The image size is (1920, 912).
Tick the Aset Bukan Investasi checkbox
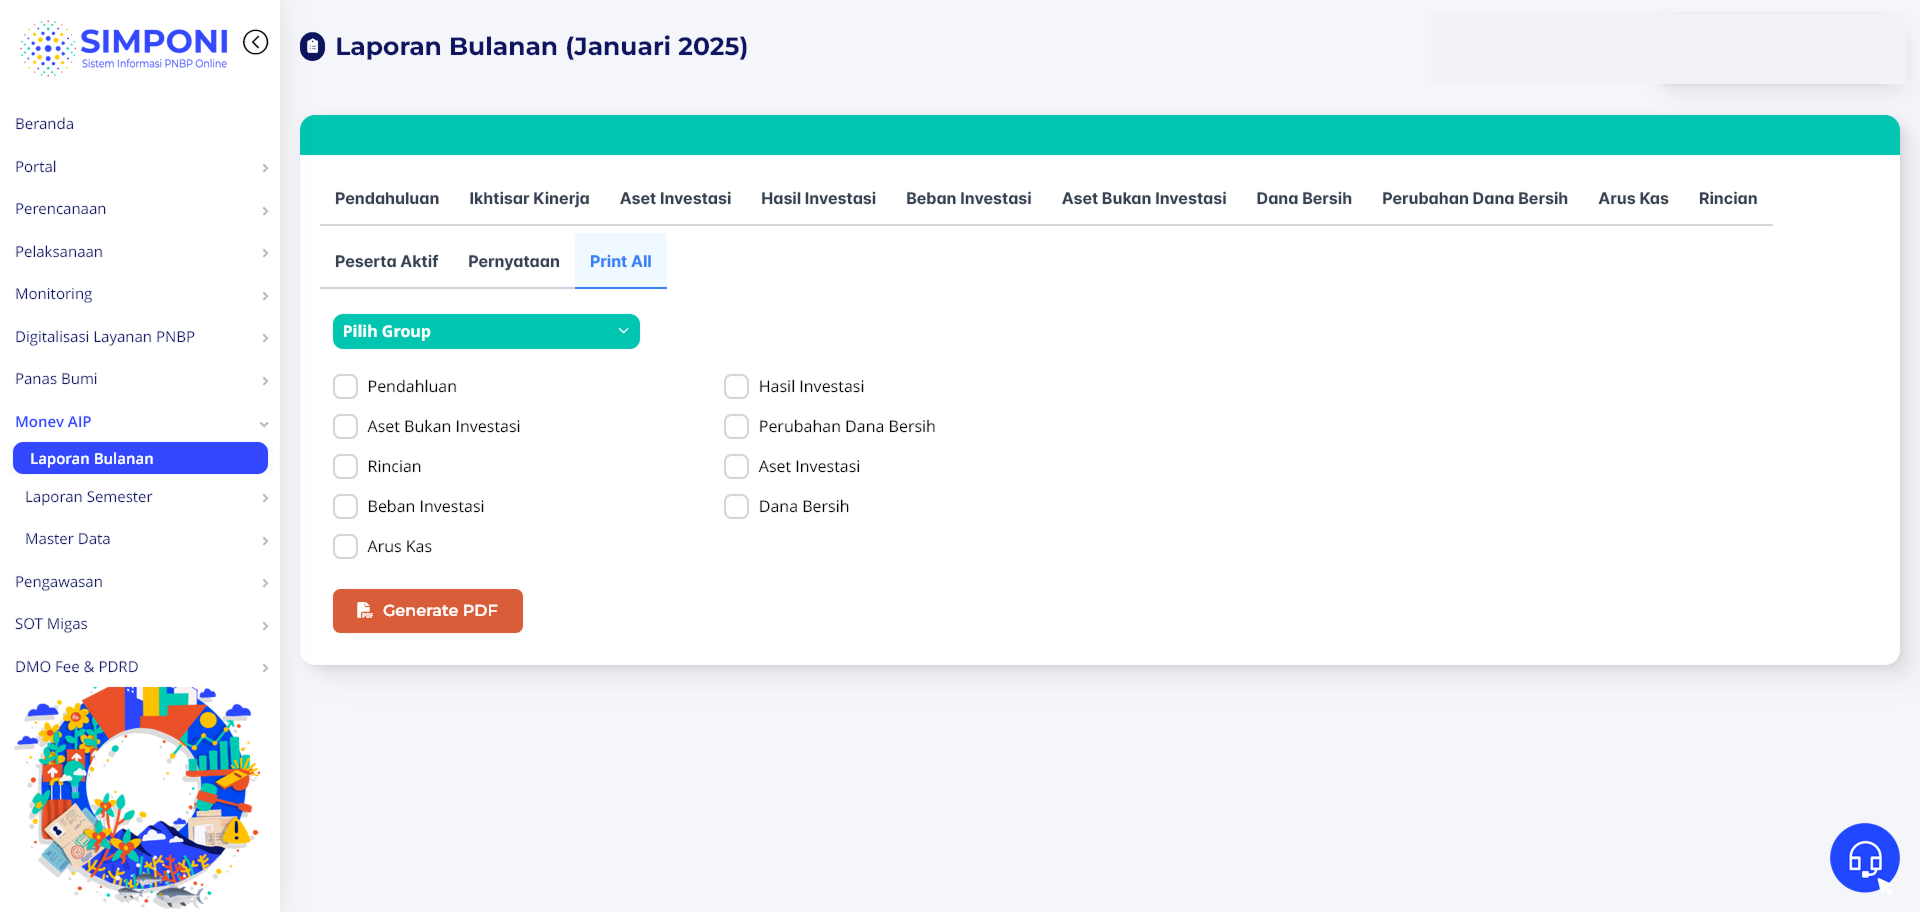click(x=345, y=427)
